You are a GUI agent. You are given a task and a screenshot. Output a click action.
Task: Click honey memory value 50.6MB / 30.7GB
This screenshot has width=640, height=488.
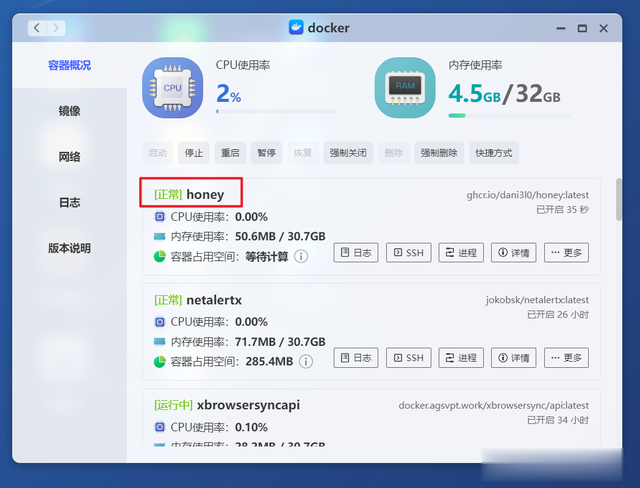click(280, 237)
